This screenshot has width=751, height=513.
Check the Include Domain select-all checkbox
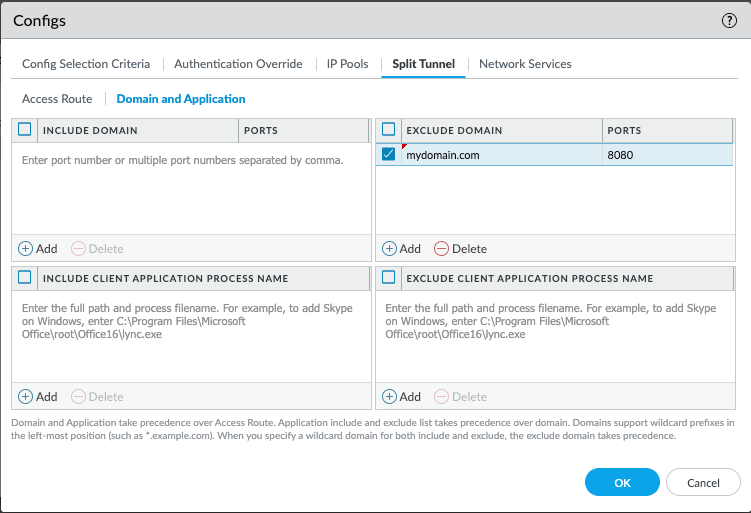[x=25, y=130]
